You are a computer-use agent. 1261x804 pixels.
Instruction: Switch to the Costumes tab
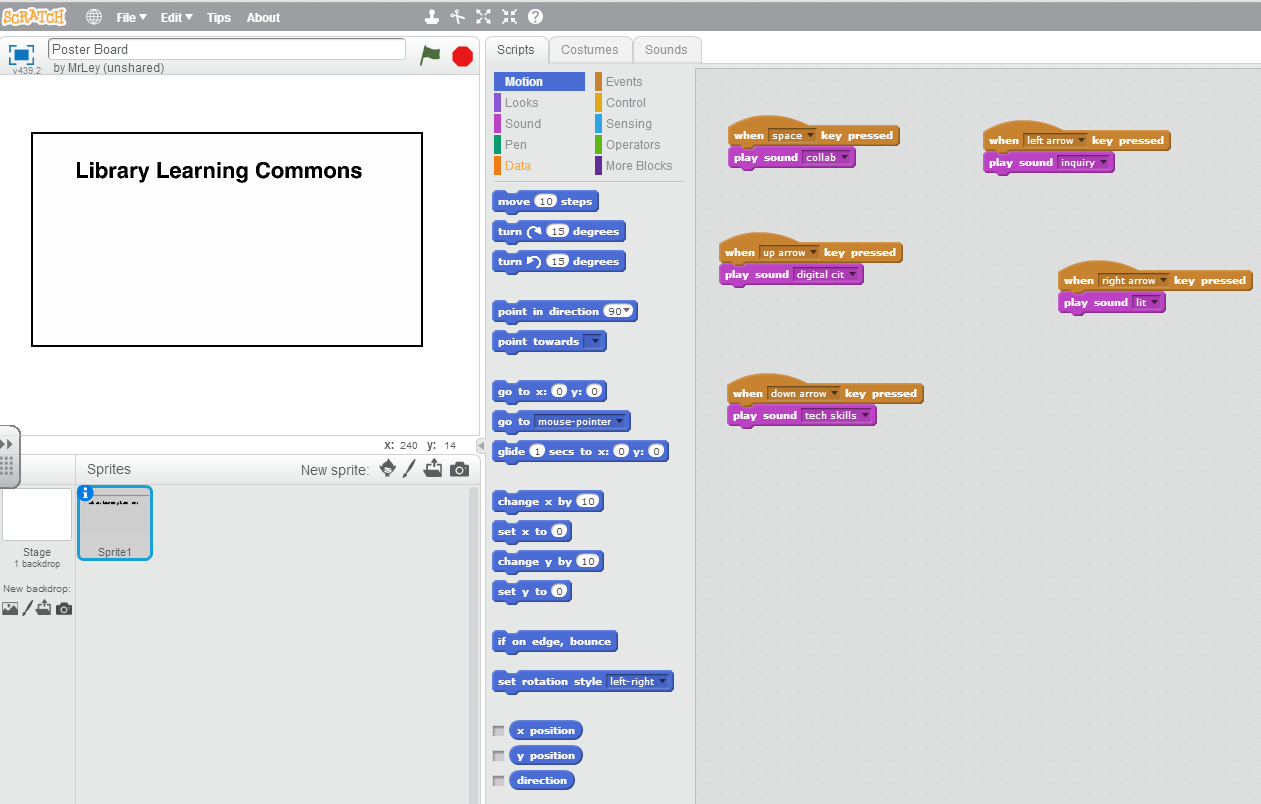(590, 49)
